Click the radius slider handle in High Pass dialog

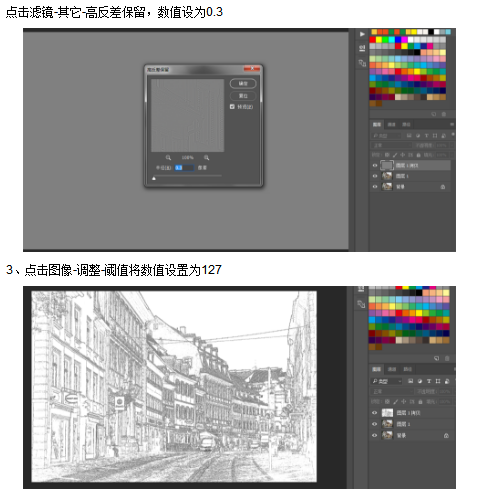154,178
